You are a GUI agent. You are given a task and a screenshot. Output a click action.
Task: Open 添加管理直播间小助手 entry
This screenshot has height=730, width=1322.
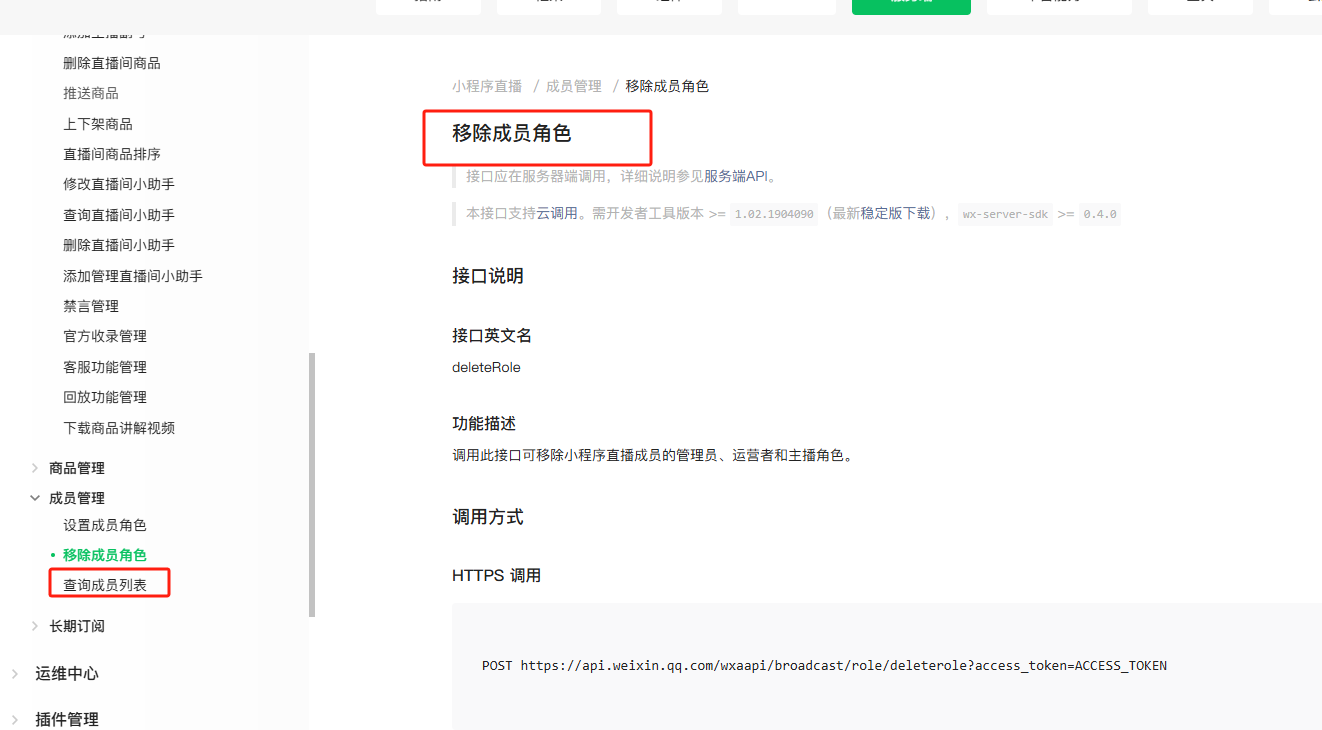click(x=133, y=276)
